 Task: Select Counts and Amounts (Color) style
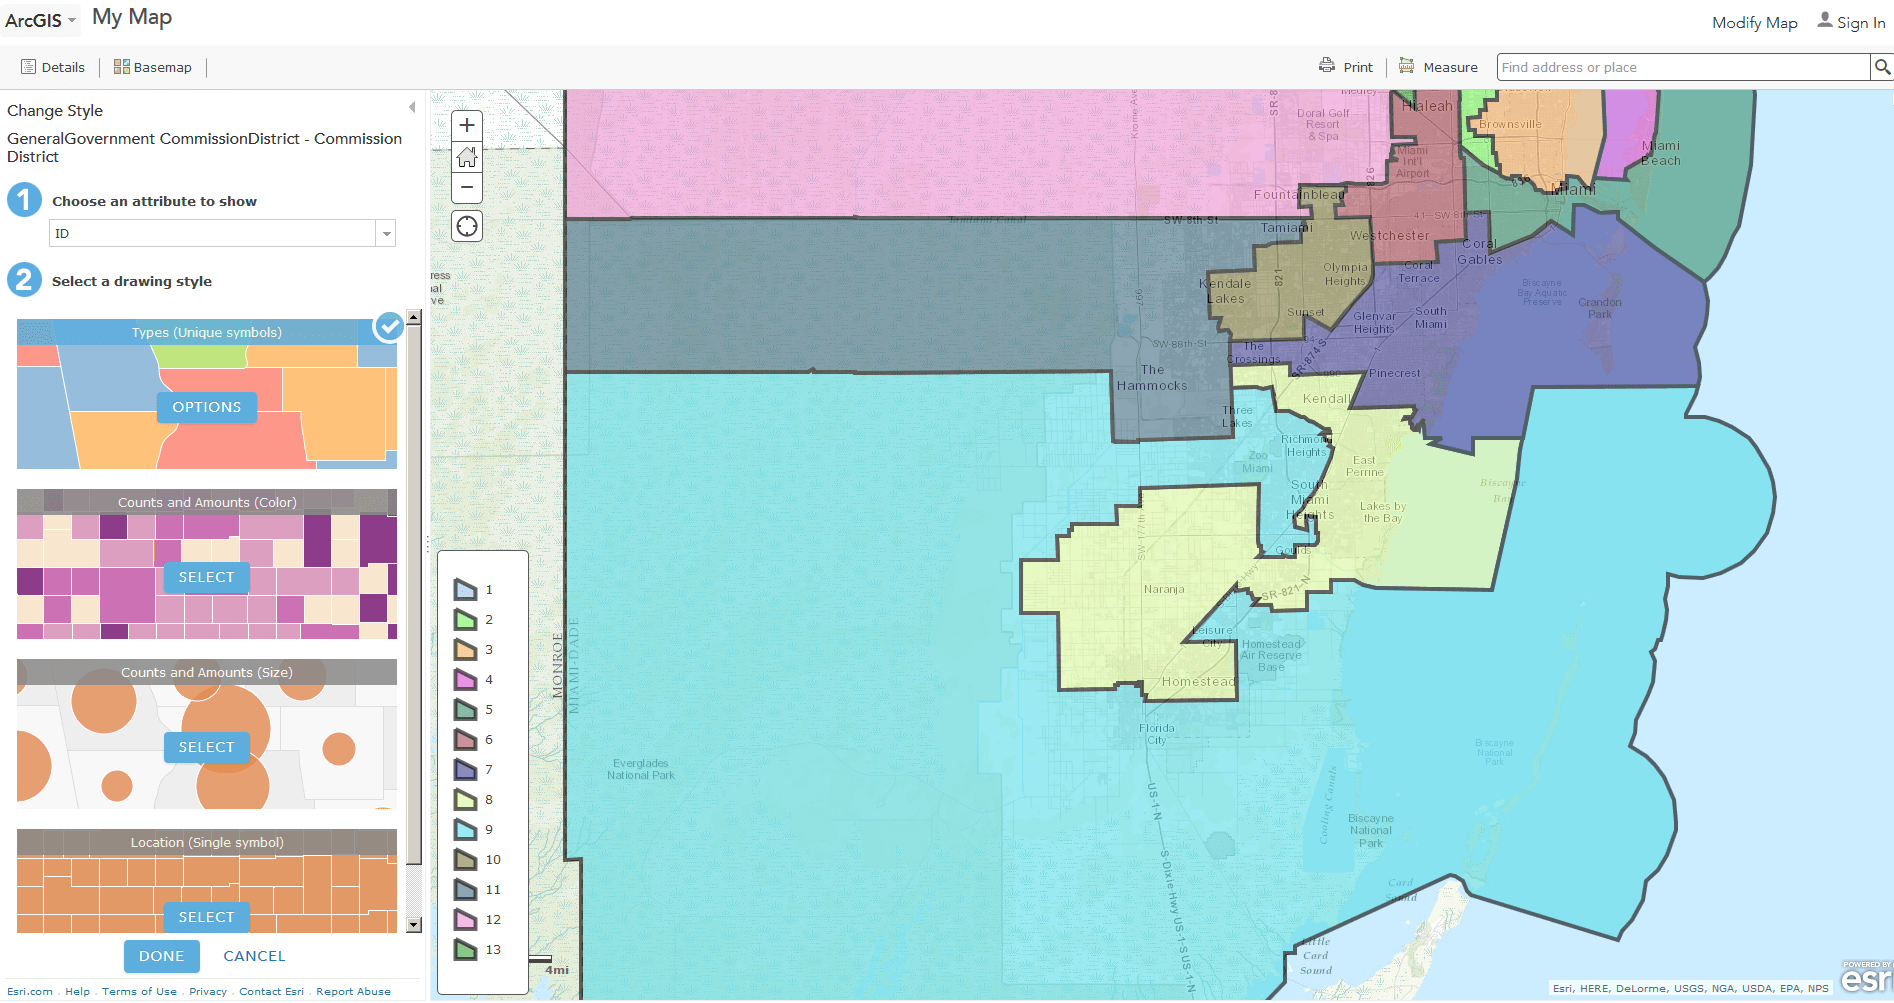(x=207, y=577)
